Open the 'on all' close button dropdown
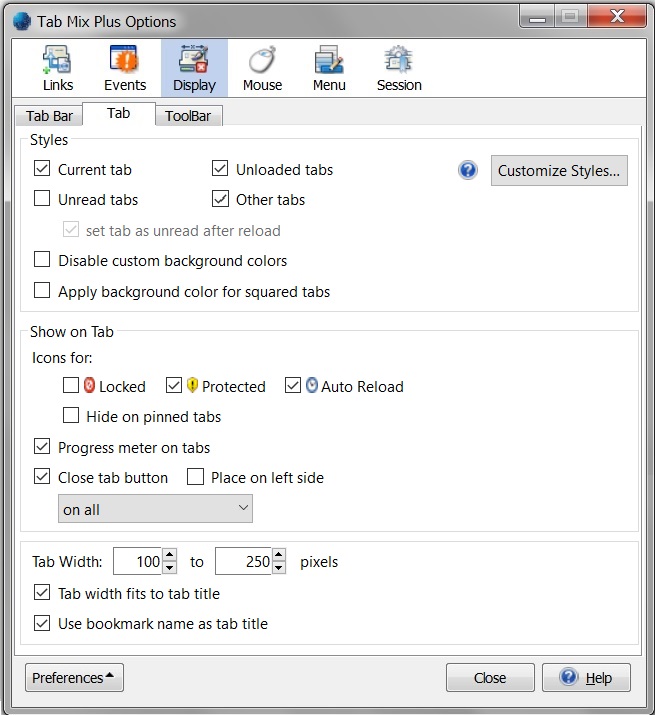655x715 pixels. tap(155, 508)
